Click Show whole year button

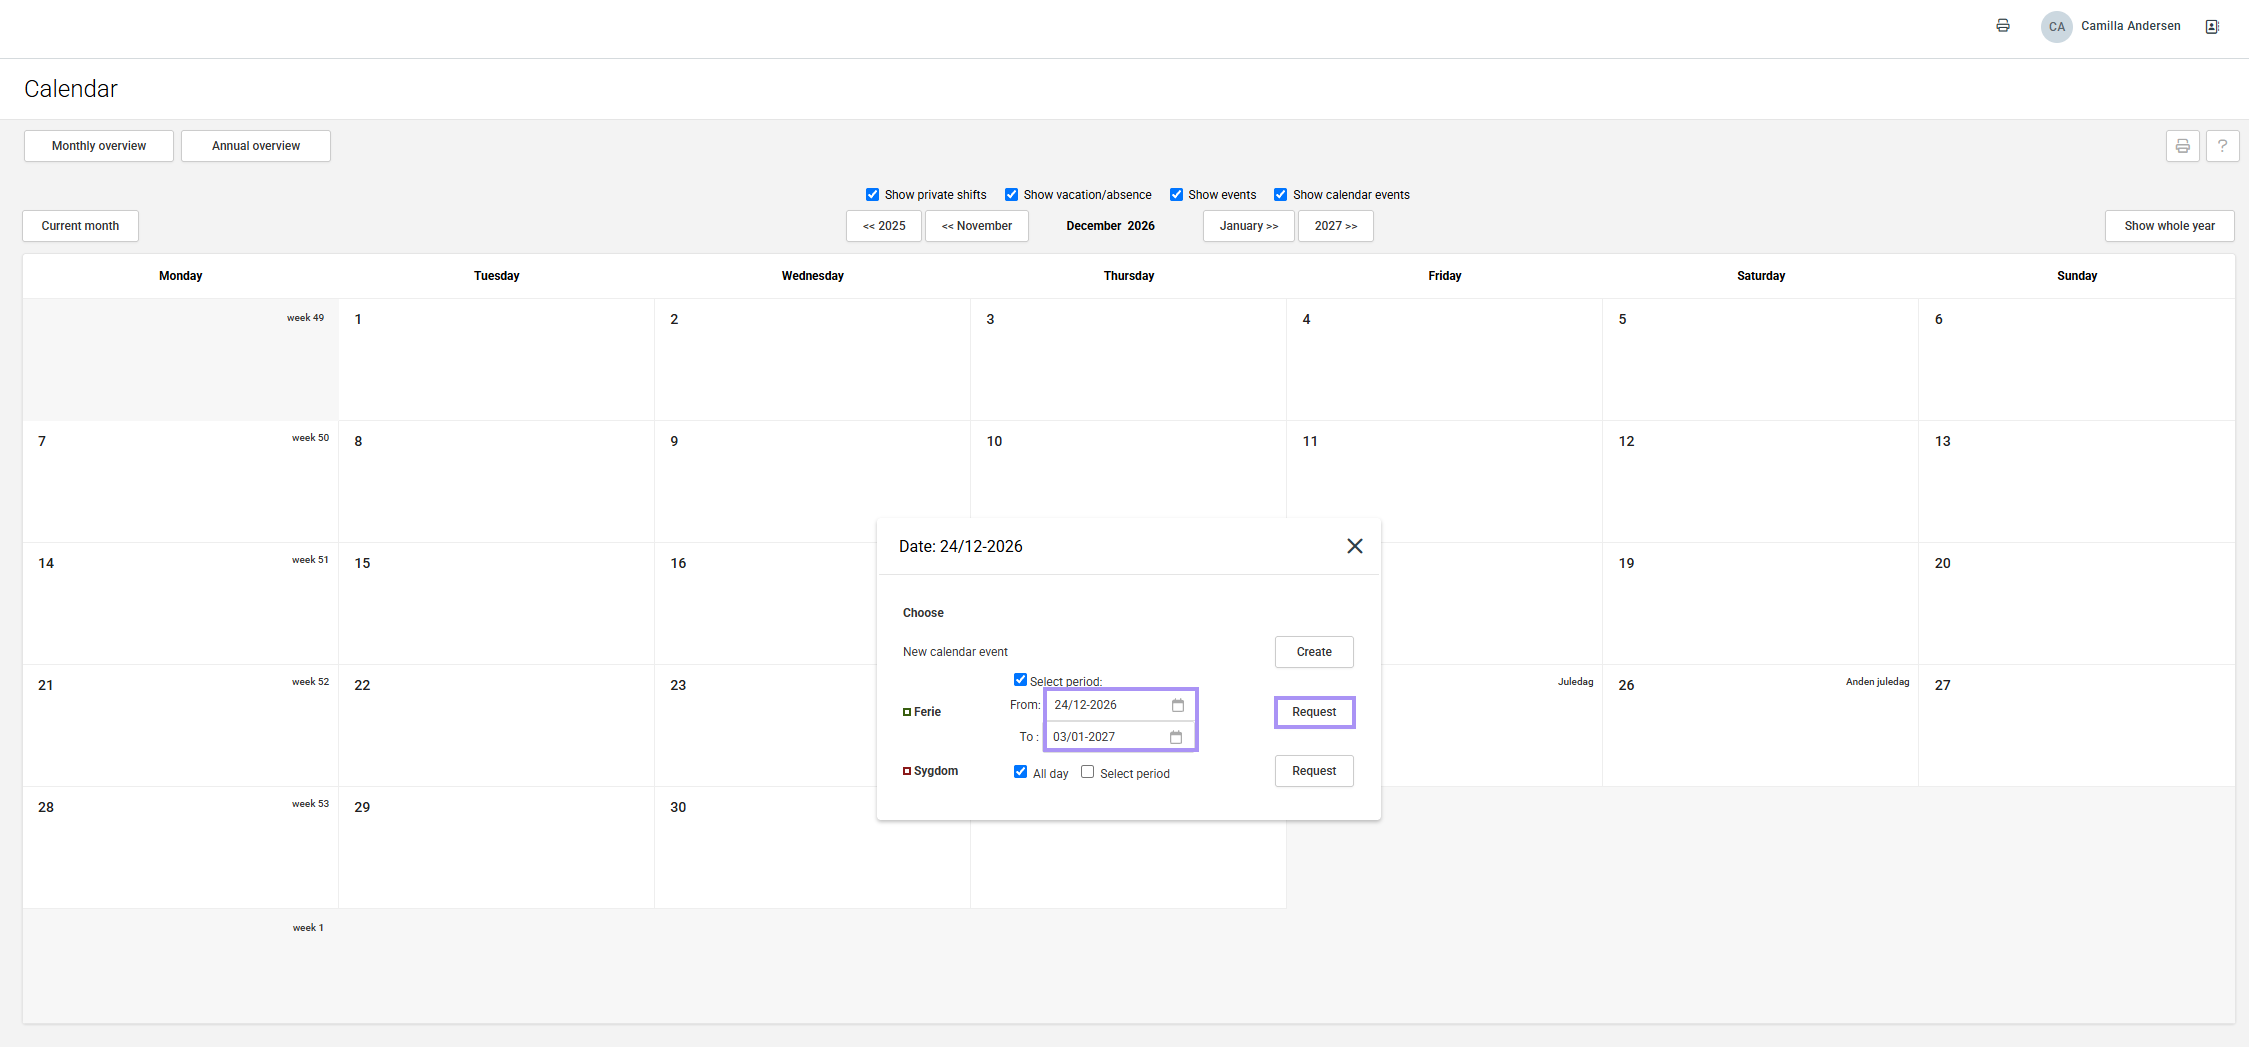click(2170, 226)
